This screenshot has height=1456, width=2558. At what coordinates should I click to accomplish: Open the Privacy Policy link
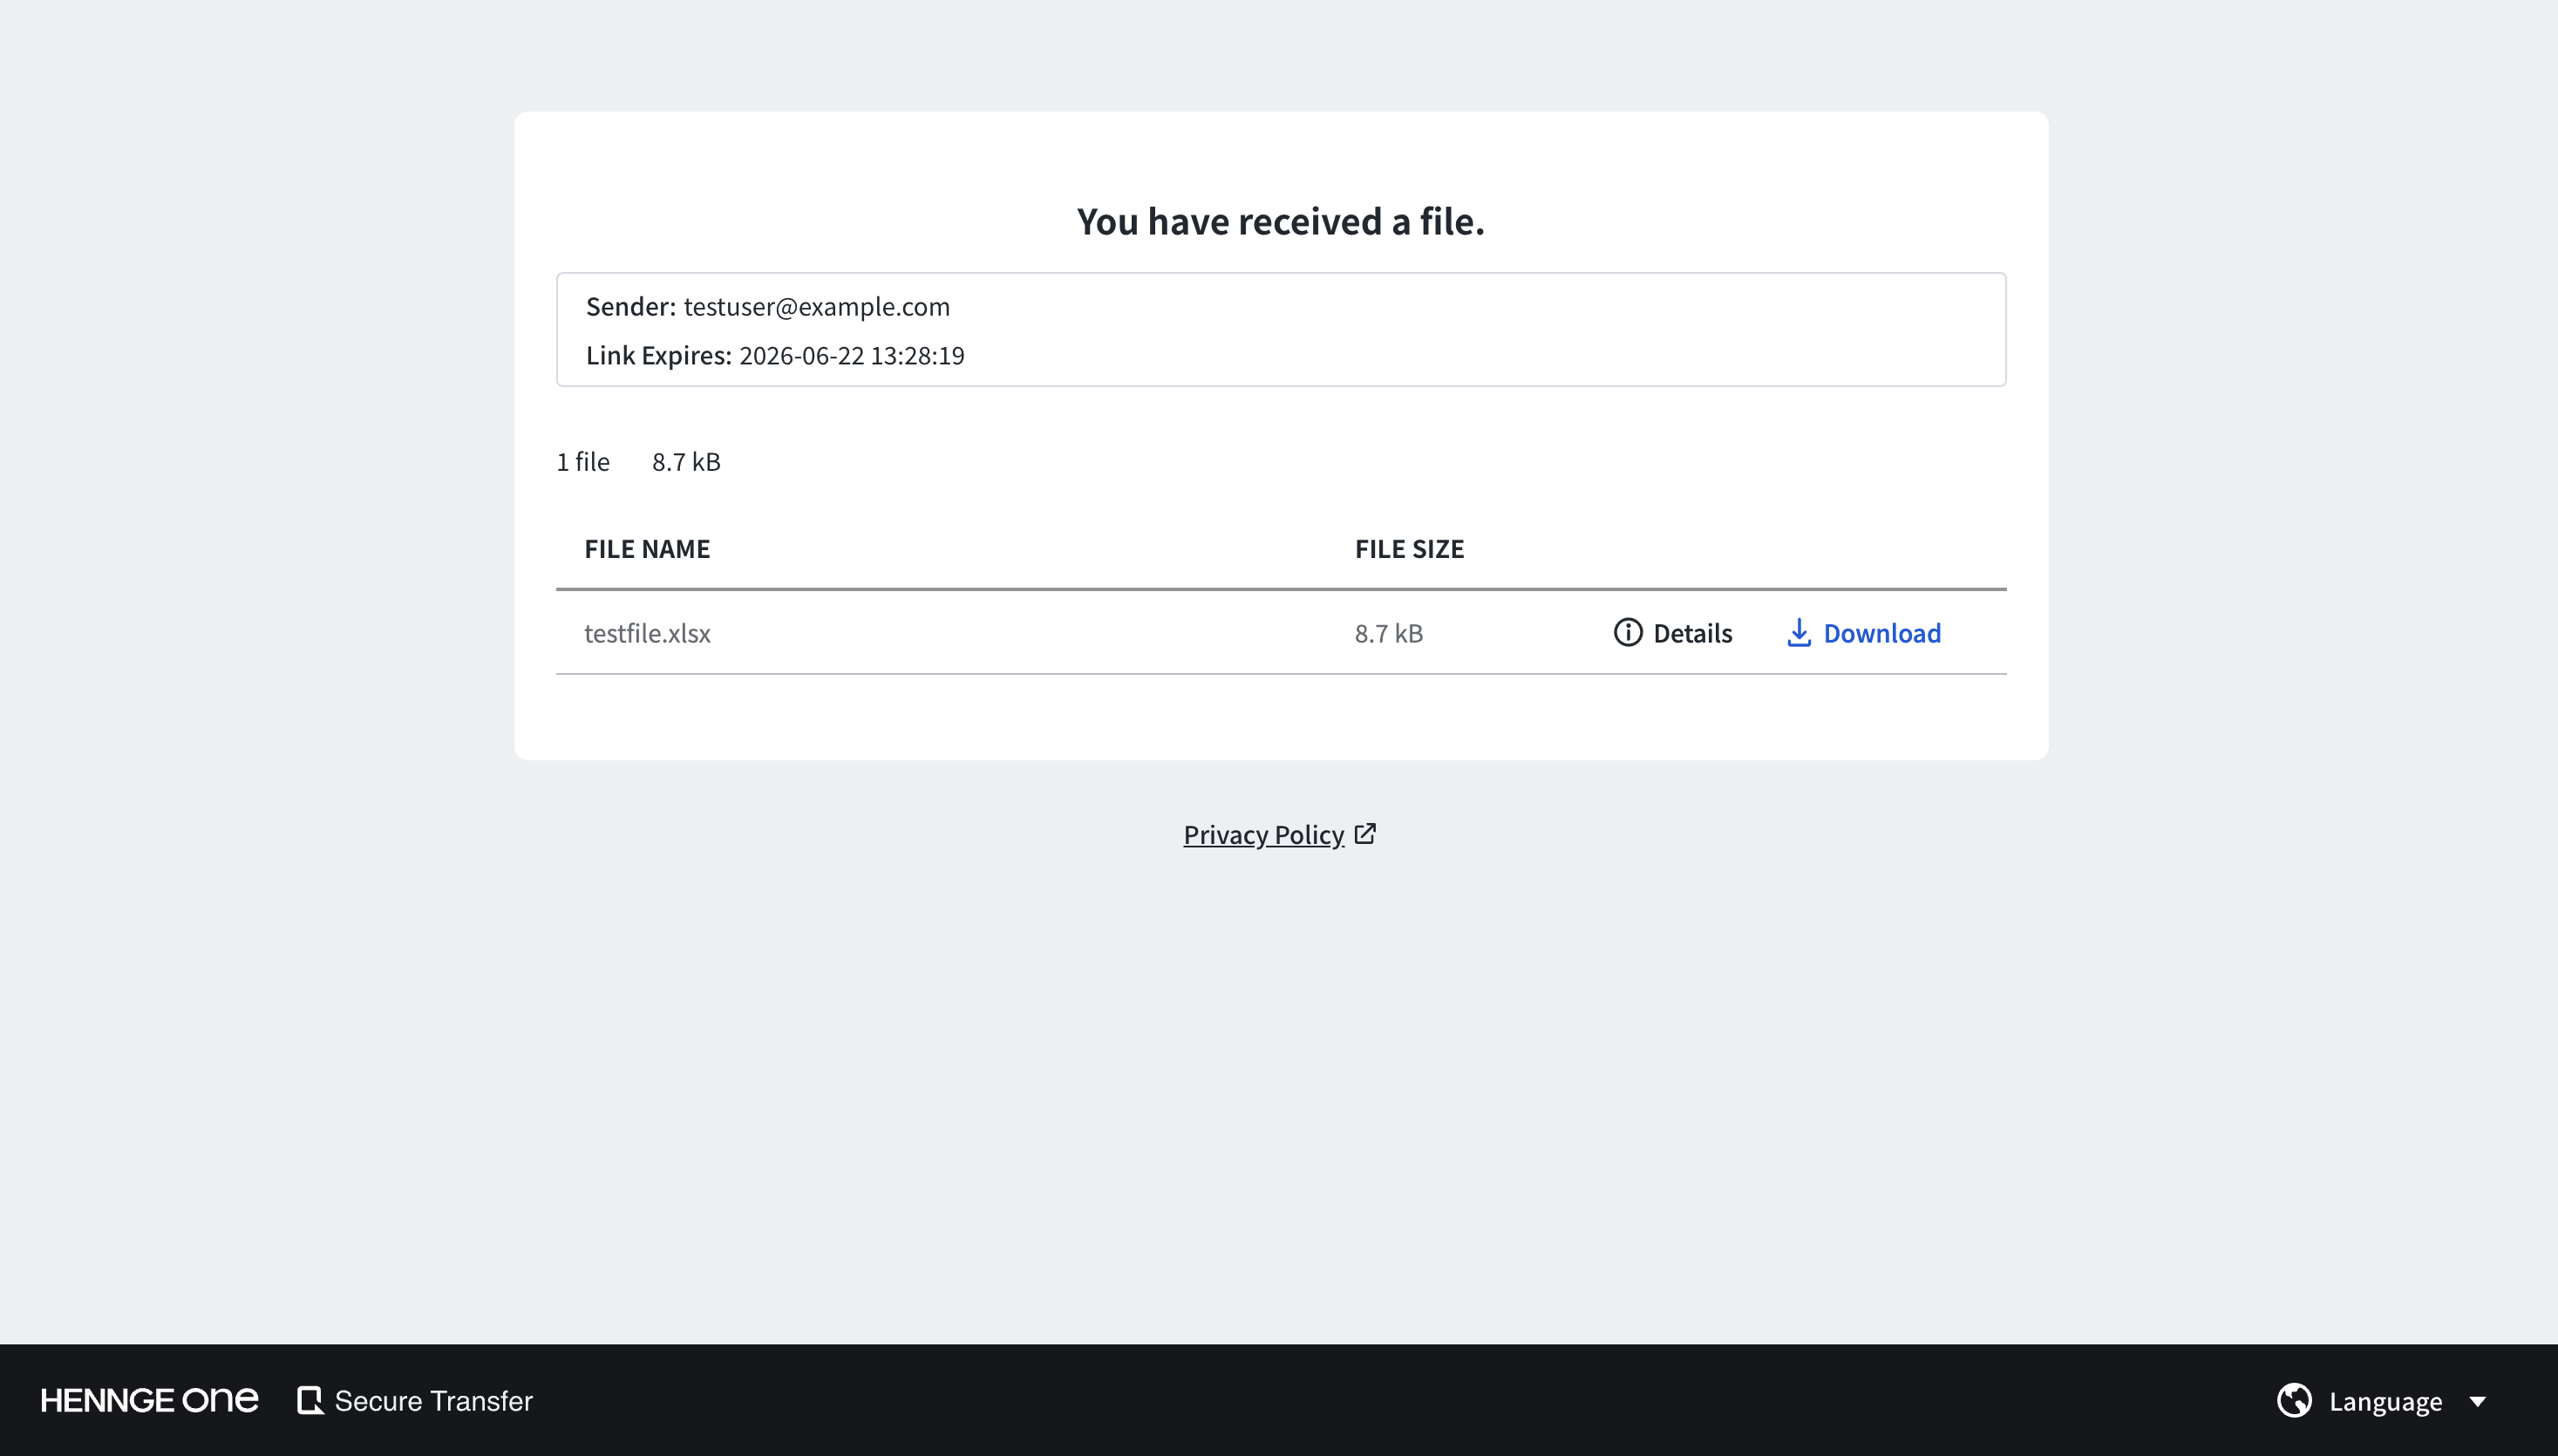[x=1263, y=834]
